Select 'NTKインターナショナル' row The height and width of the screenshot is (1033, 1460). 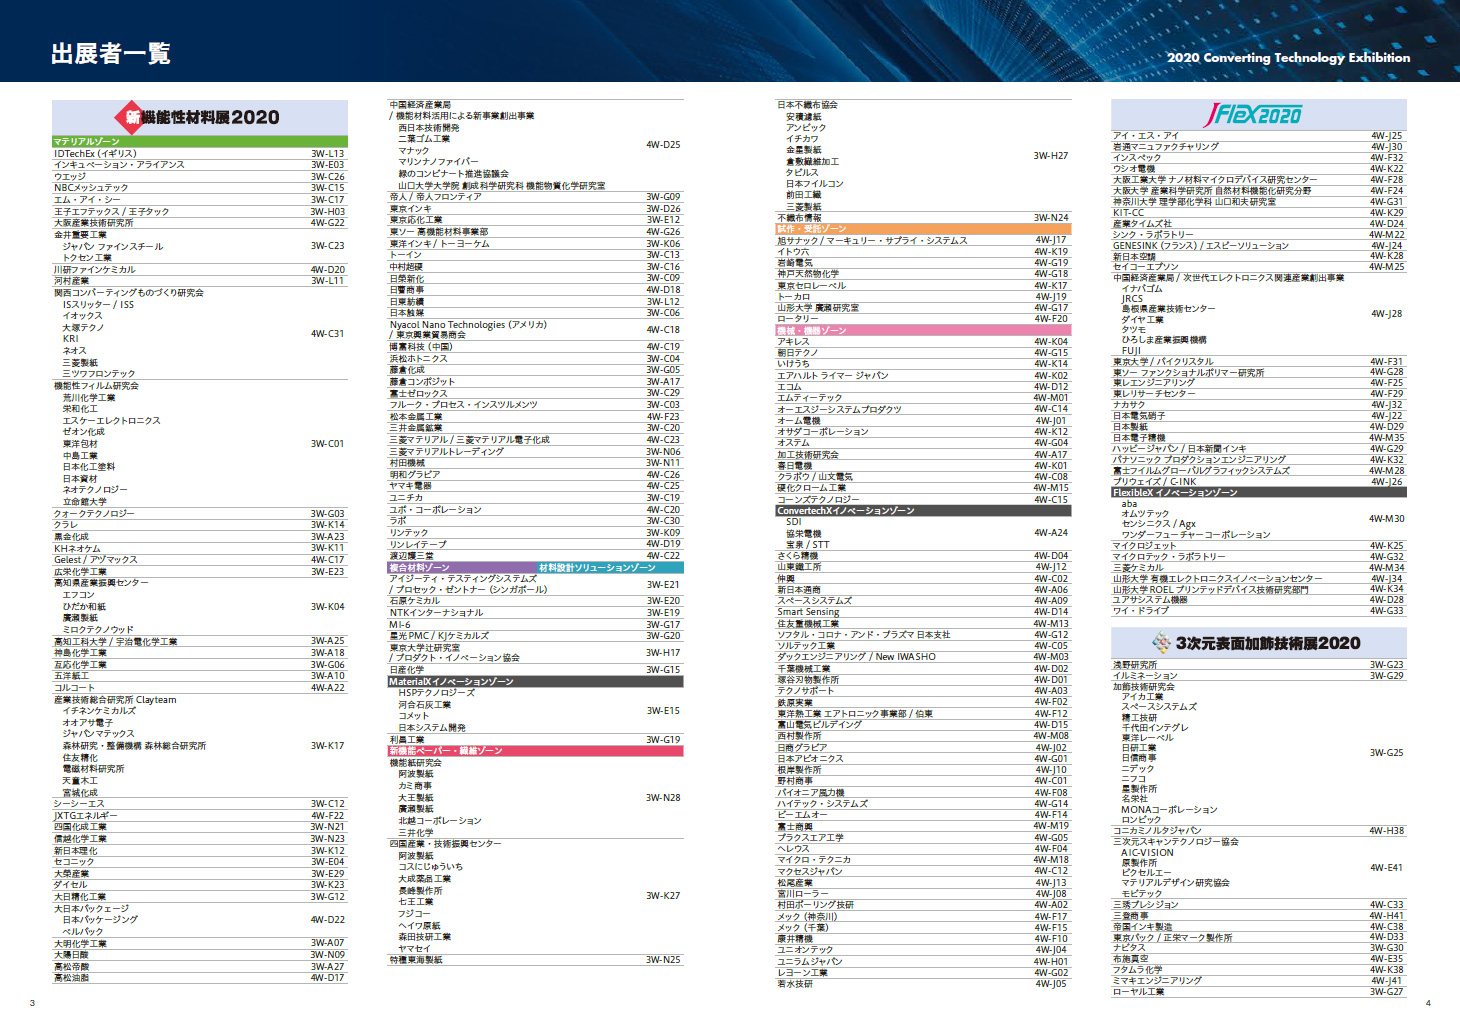[x=535, y=613]
